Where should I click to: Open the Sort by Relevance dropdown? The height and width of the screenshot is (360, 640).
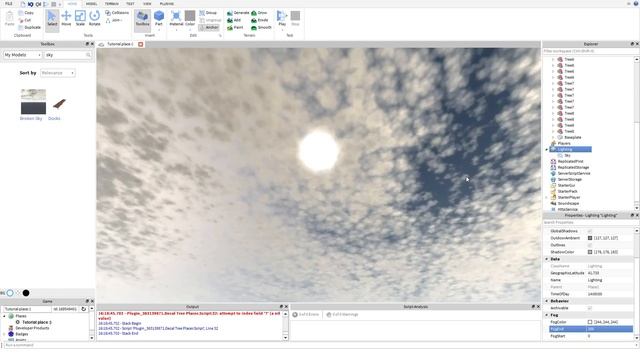58,73
